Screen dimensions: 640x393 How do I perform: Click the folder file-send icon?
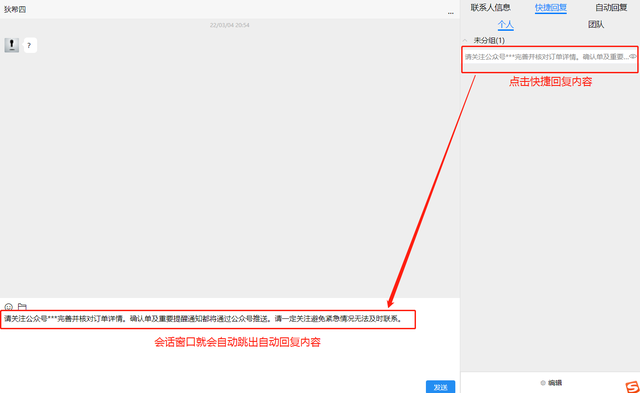click(22, 306)
